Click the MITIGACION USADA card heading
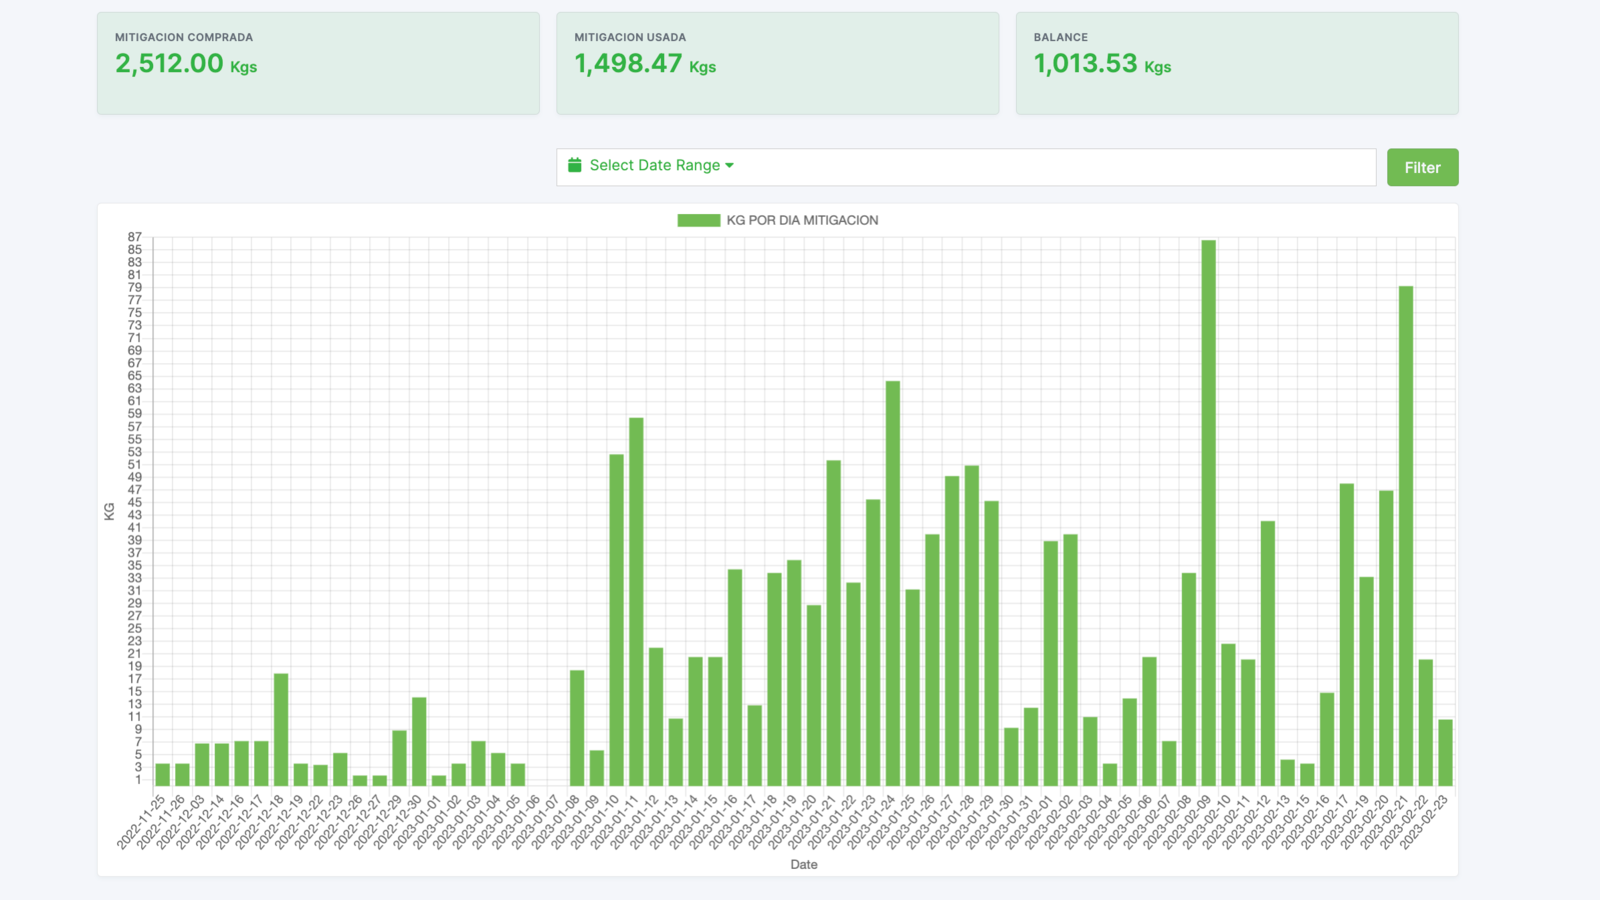 tap(630, 37)
